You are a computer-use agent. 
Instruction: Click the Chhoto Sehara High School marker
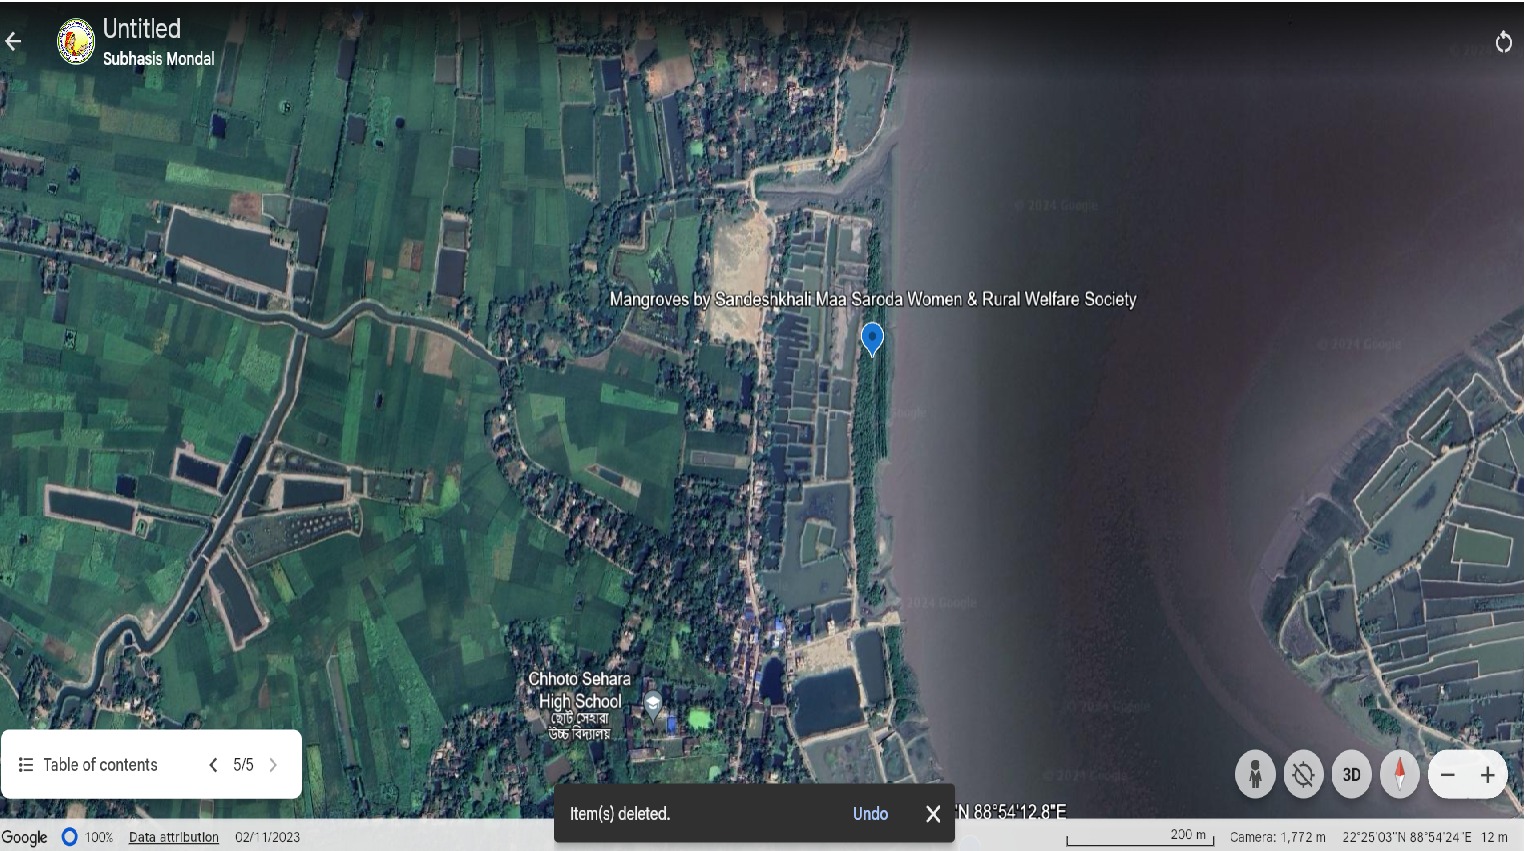point(653,703)
